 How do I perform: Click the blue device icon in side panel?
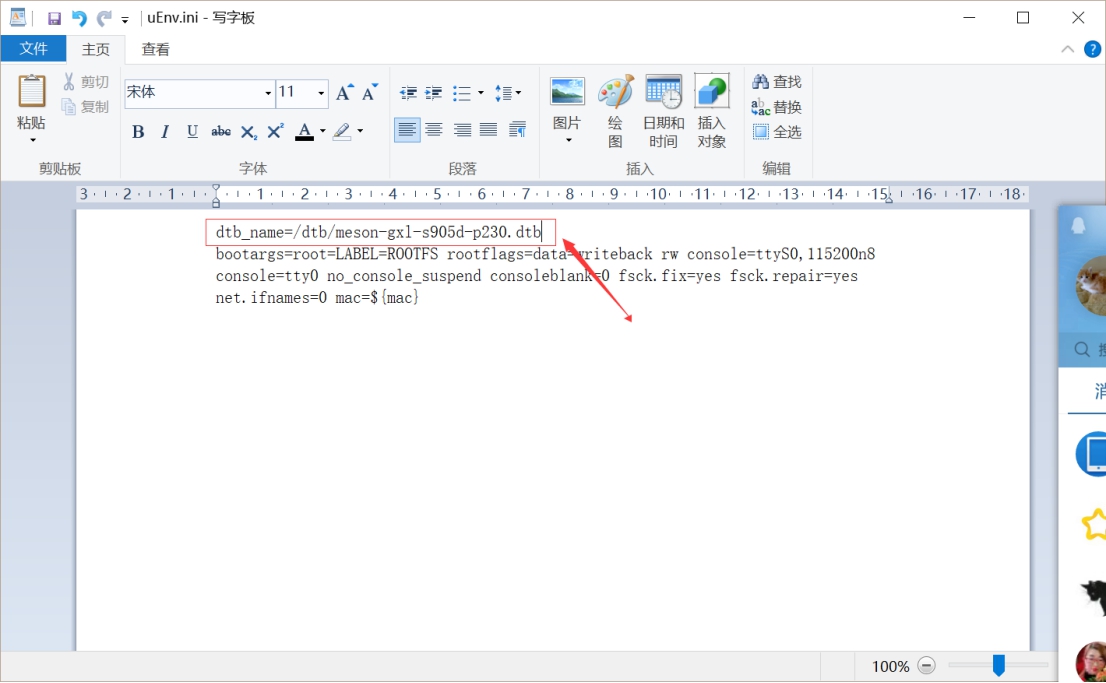tap(1090, 454)
